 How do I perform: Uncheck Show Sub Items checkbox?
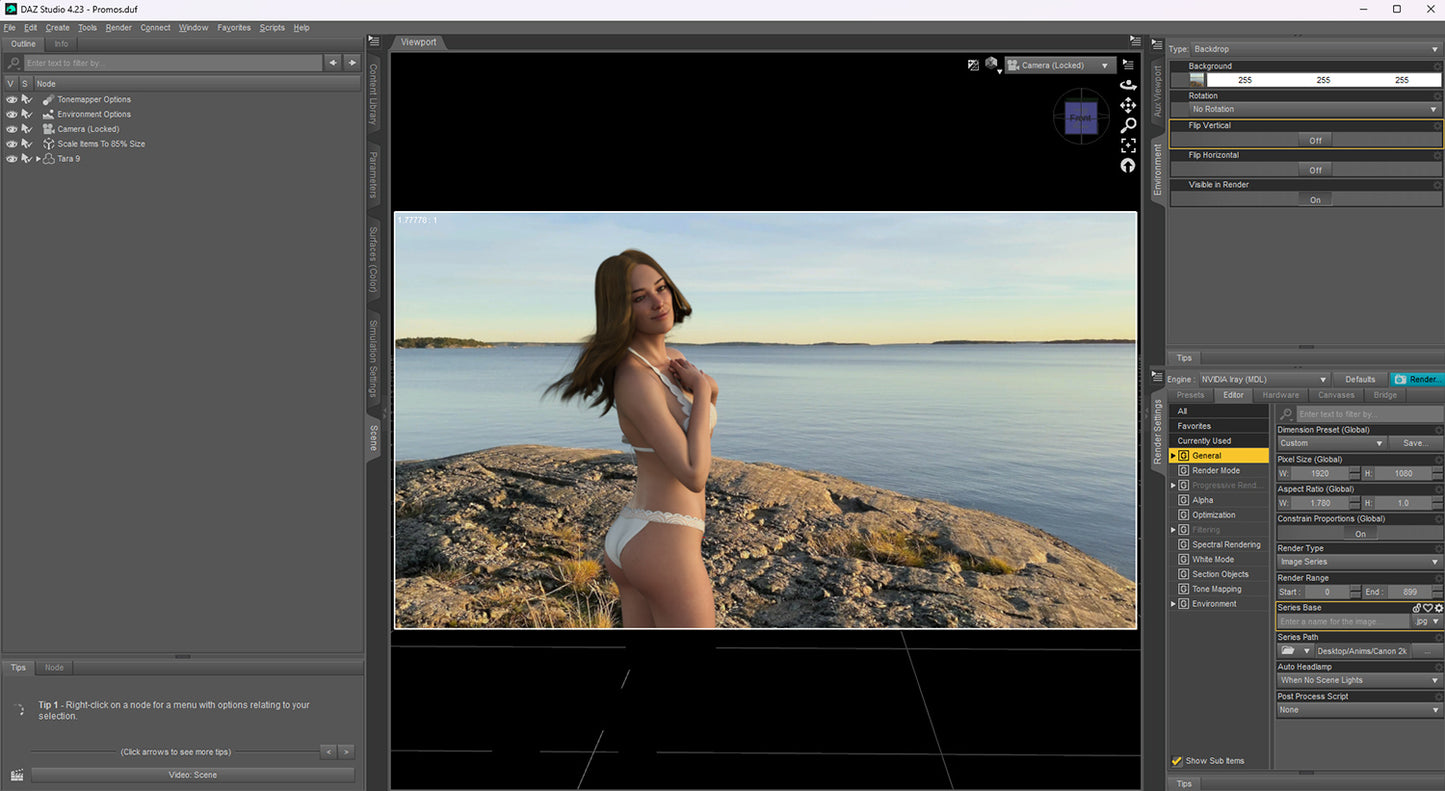[x=1177, y=761]
